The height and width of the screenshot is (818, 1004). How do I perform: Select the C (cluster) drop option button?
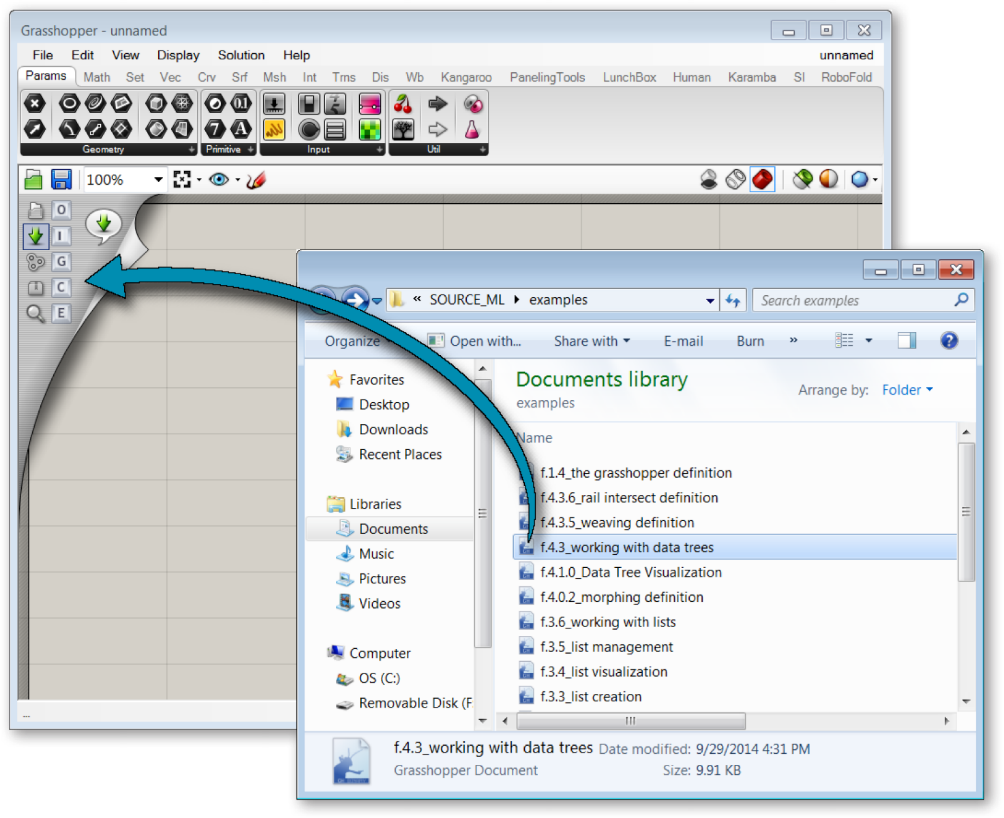tap(61, 287)
